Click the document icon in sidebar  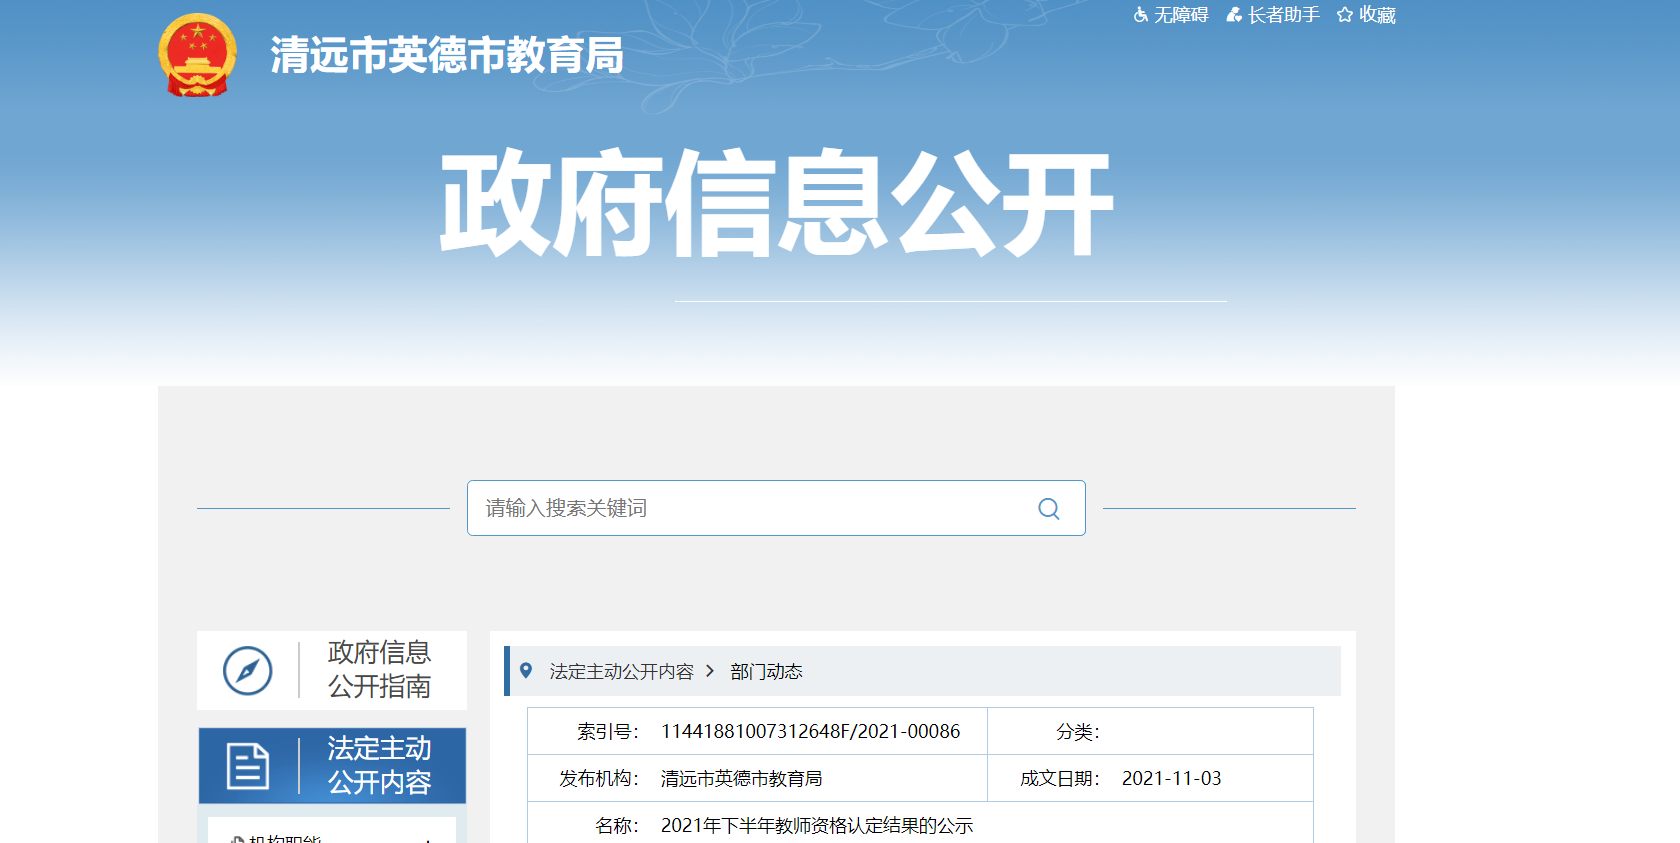248,766
